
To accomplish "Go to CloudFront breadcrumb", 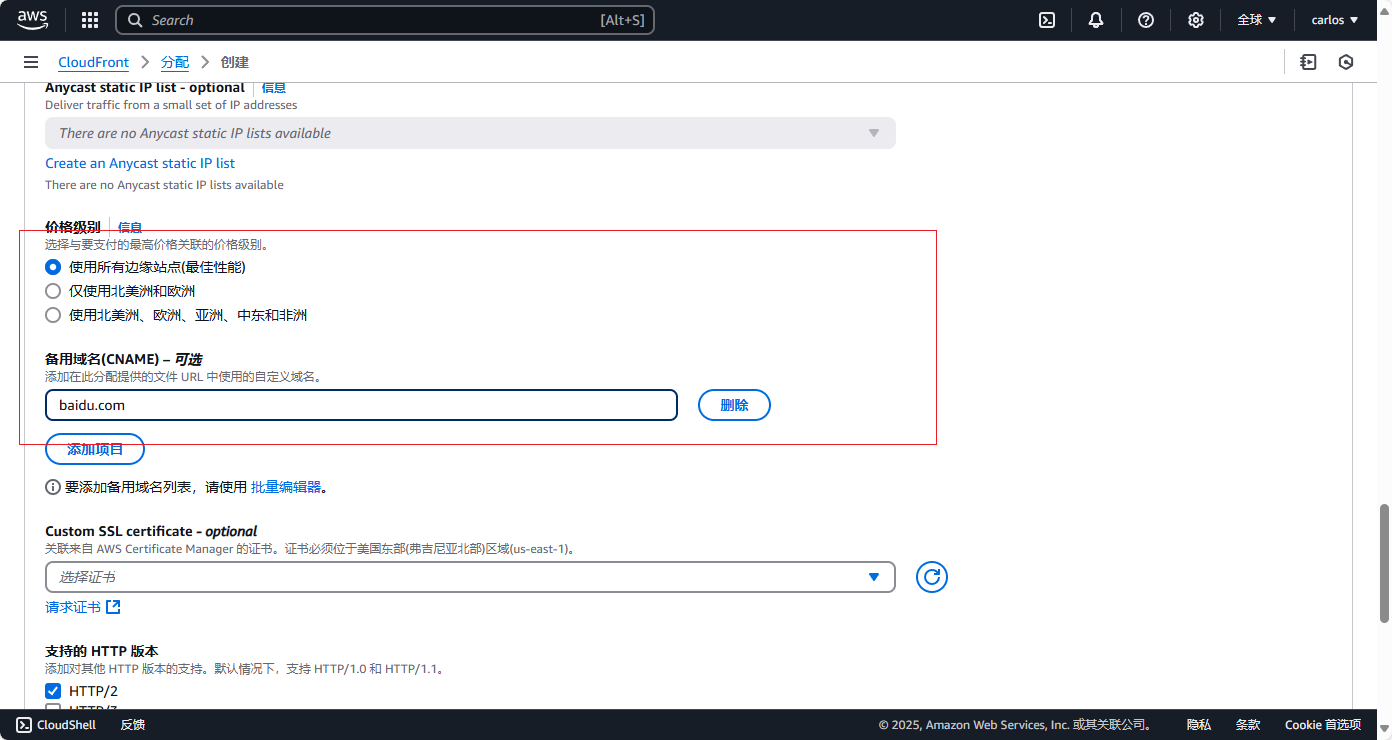I will [x=93, y=62].
